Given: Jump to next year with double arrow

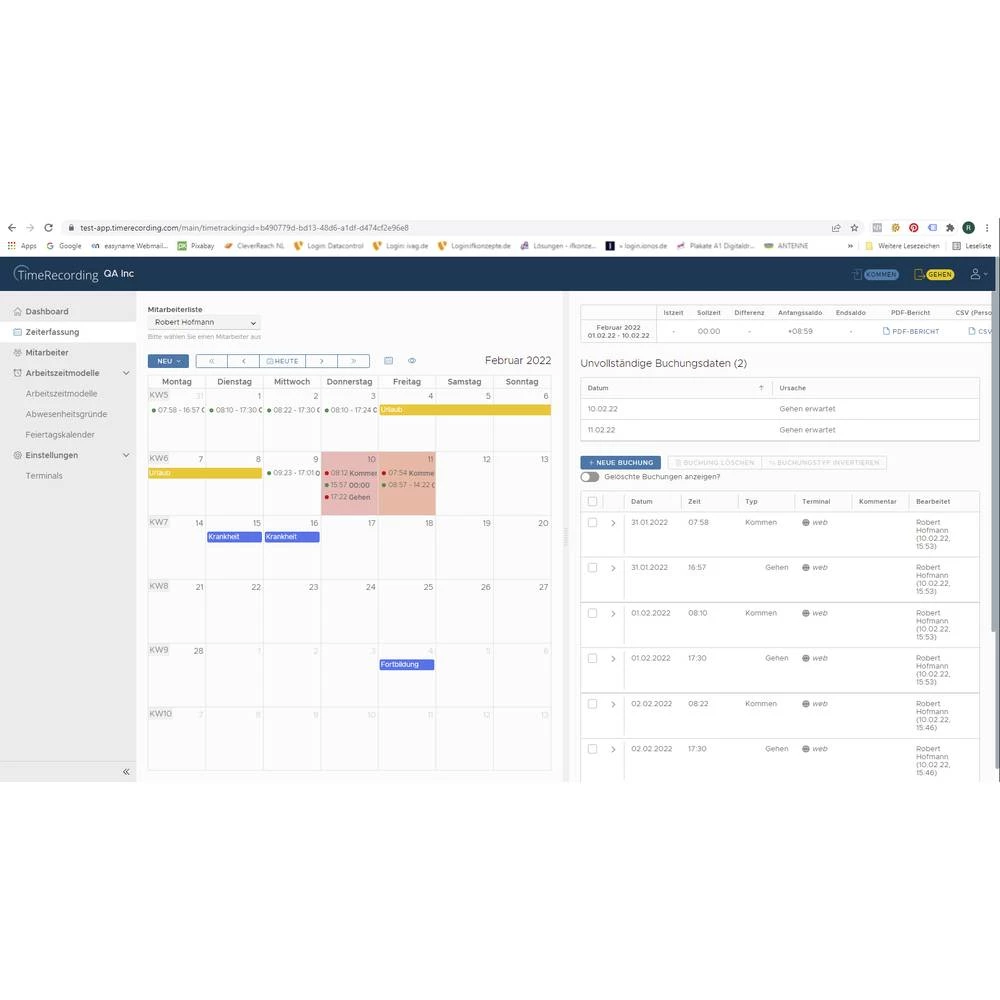Looking at the screenshot, I should [x=353, y=361].
